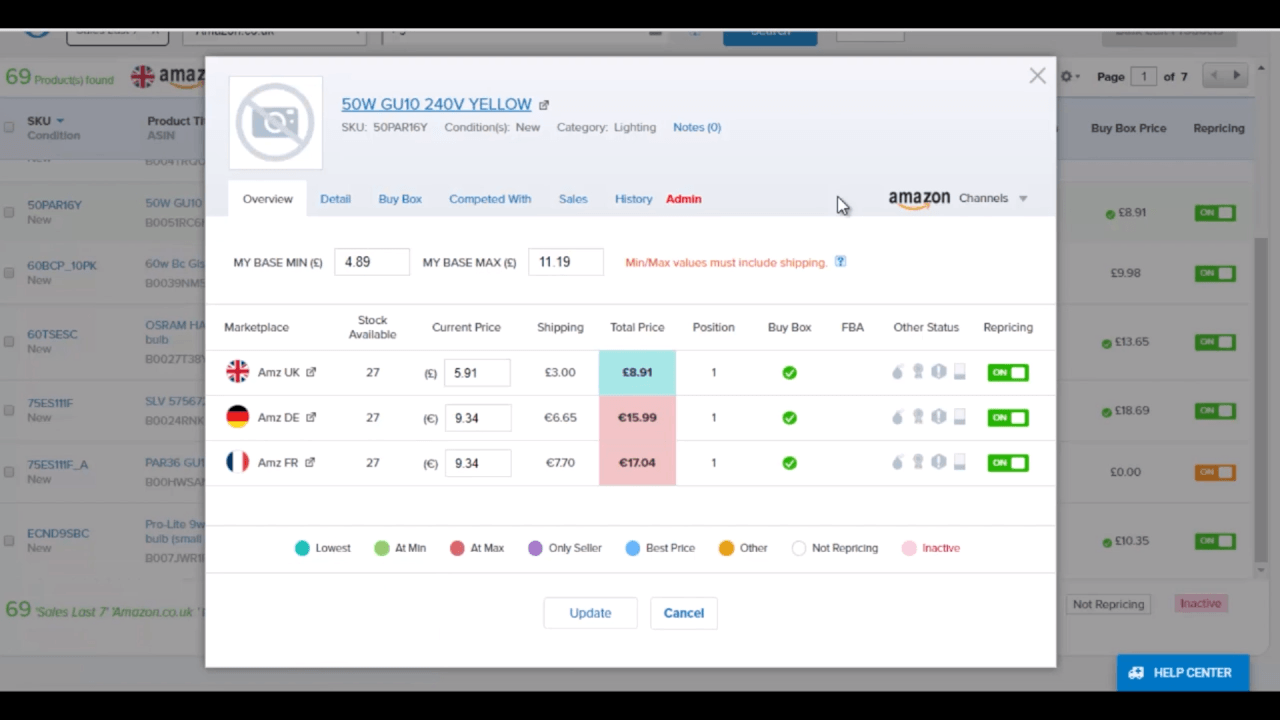The image size is (1280, 720).
Task: Open Amz UK external link icon
Action: pyautogui.click(x=311, y=372)
